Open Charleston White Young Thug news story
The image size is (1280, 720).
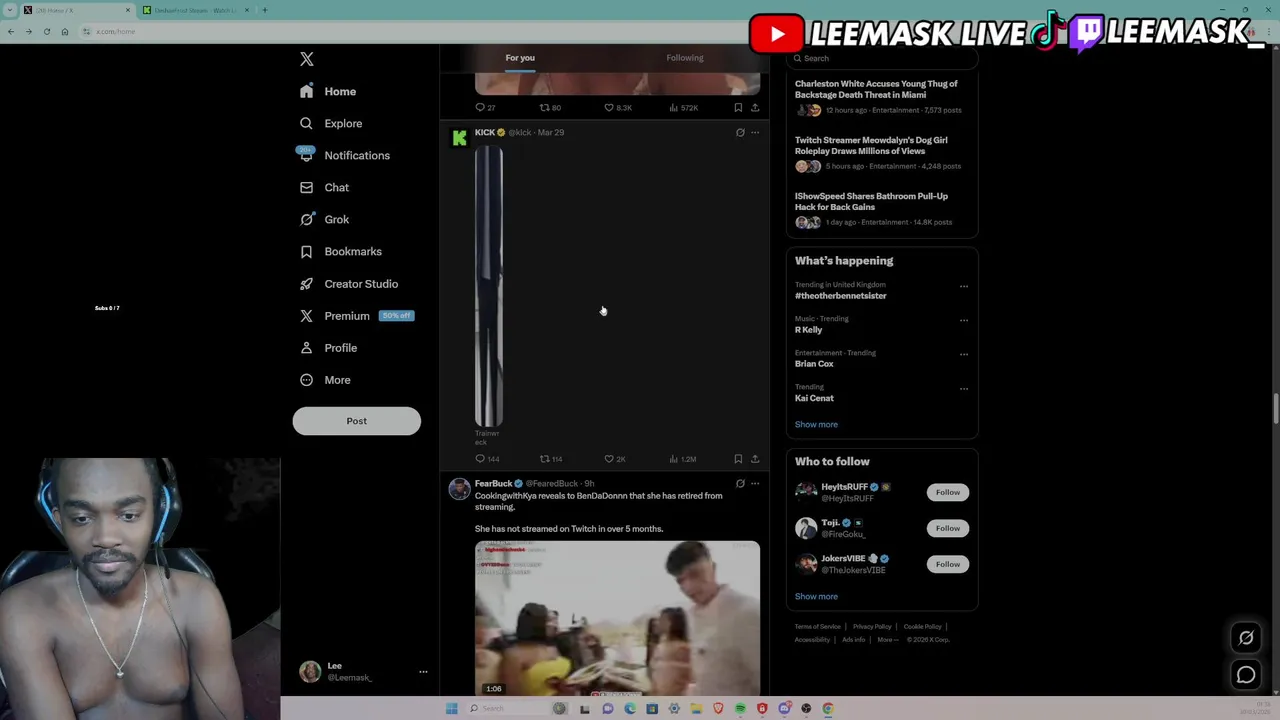click(x=881, y=97)
